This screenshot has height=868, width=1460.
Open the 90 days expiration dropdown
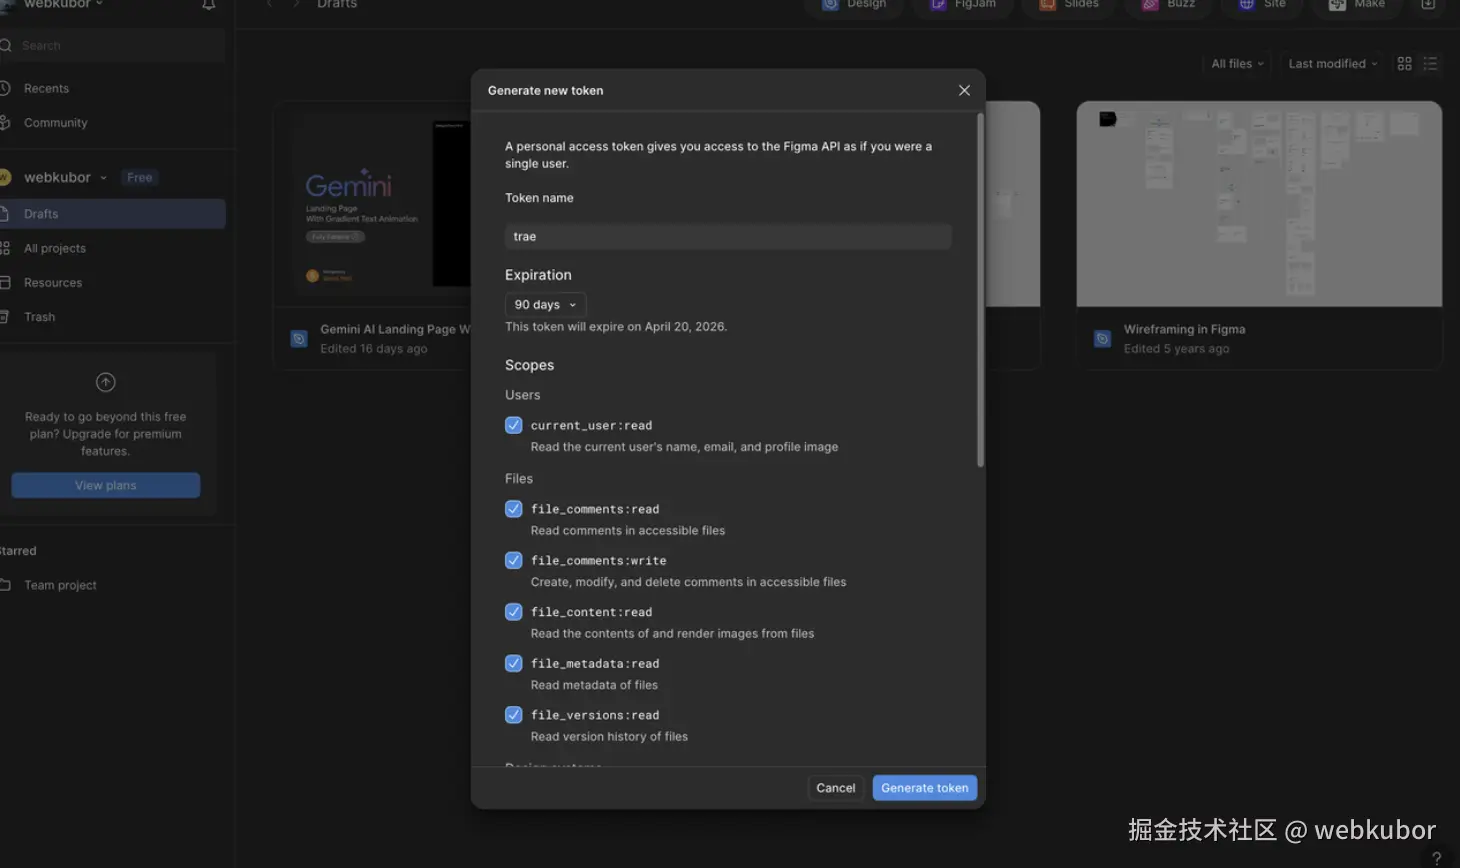pyautogui.click(x=545, y=305)
